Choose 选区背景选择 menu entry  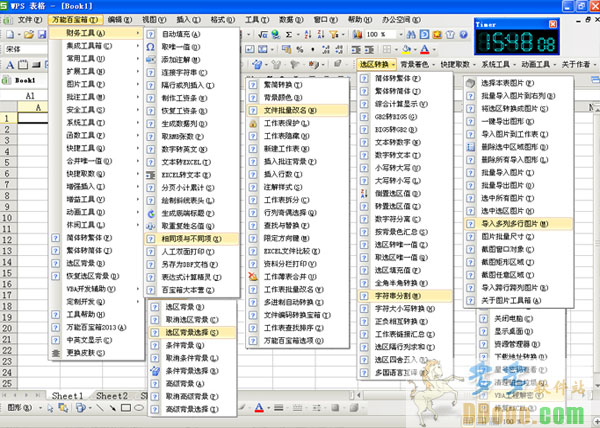(192, 332)
